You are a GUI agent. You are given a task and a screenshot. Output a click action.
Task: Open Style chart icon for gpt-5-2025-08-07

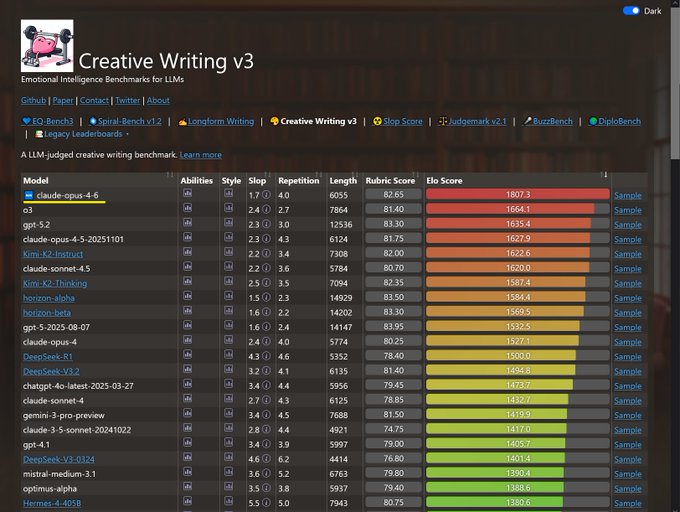pos(229,325)
